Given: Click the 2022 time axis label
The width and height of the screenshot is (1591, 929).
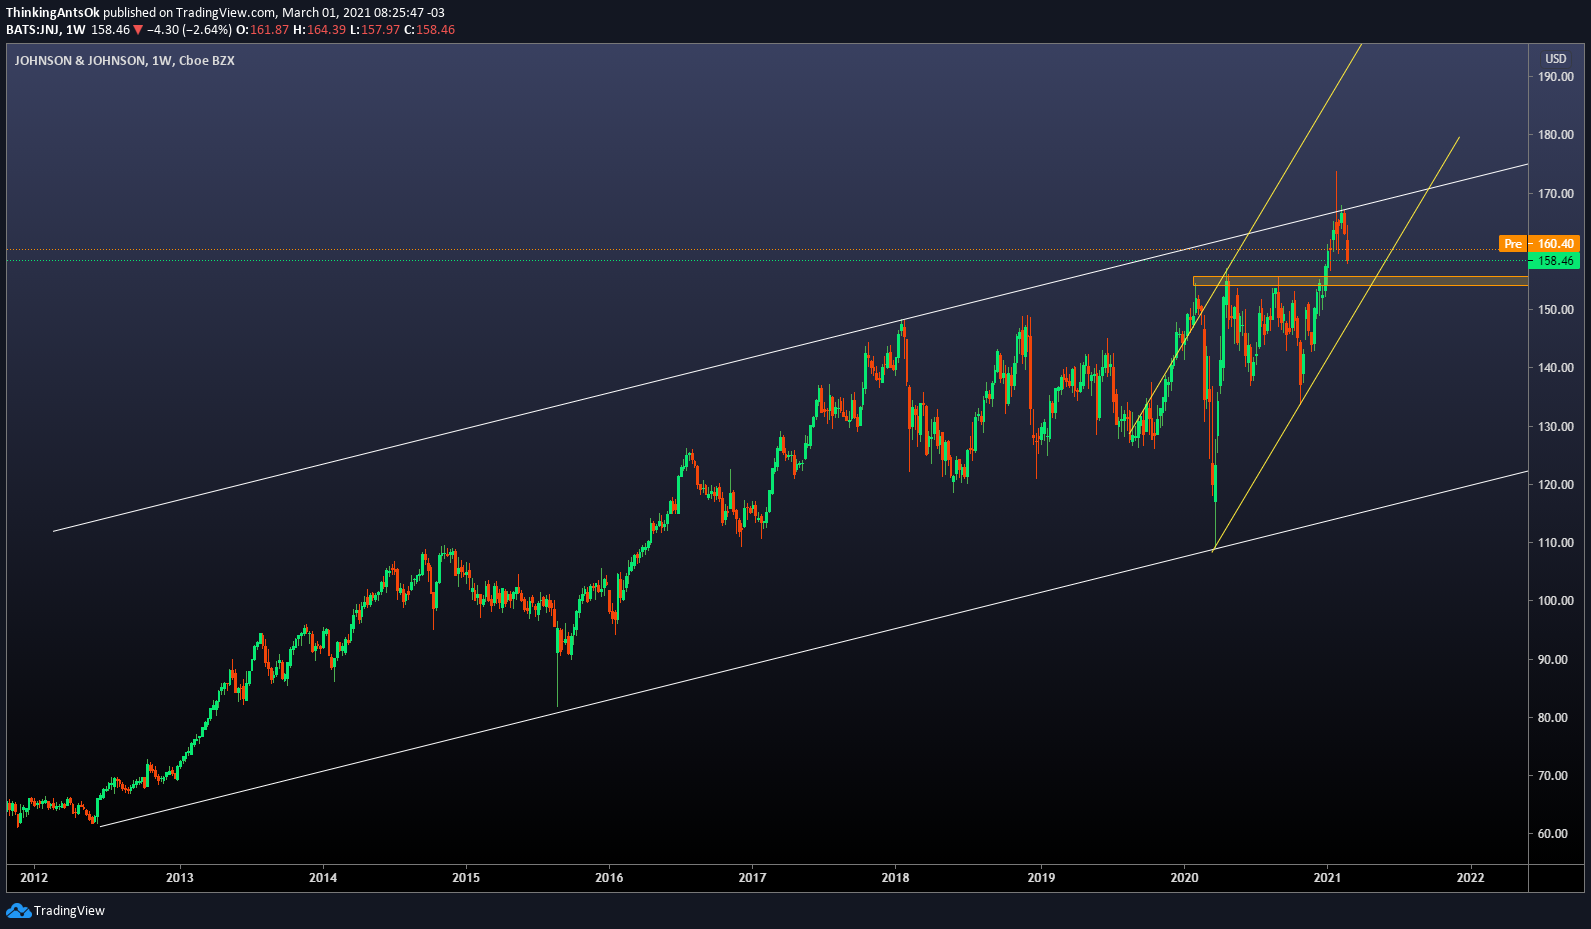Looking at the screenshot, I should pyautogui.click(x=1471, y=878).
